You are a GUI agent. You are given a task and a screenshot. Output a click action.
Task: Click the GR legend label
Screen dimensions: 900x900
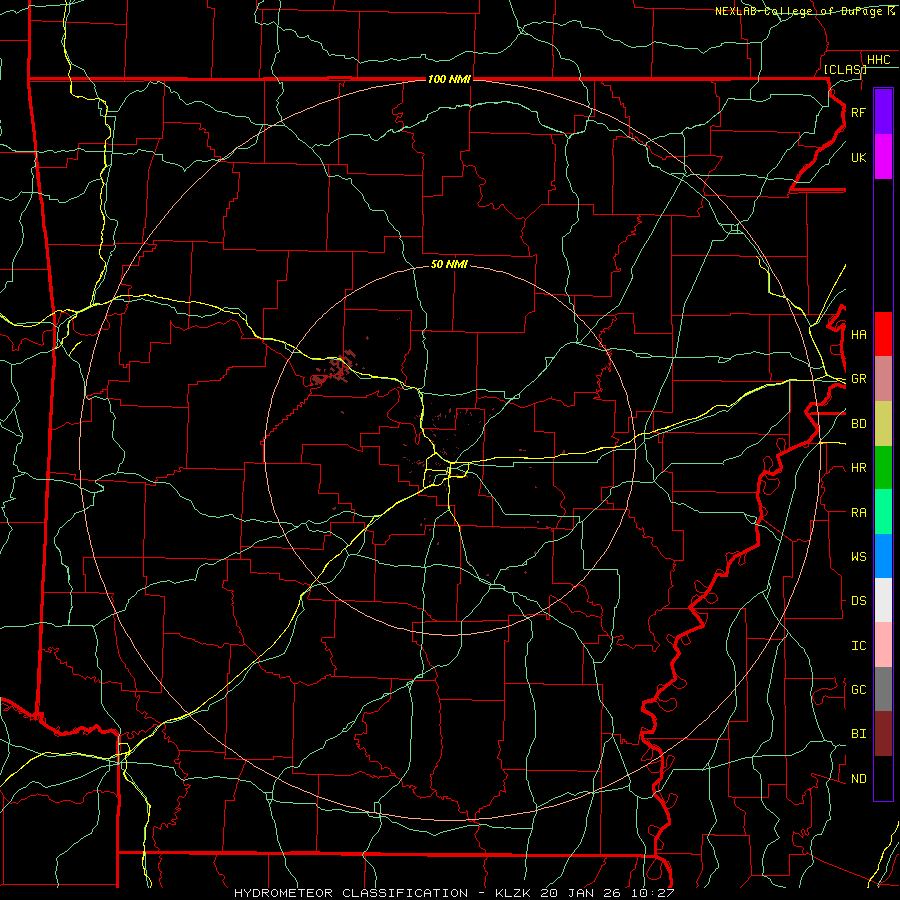[858, 379]
